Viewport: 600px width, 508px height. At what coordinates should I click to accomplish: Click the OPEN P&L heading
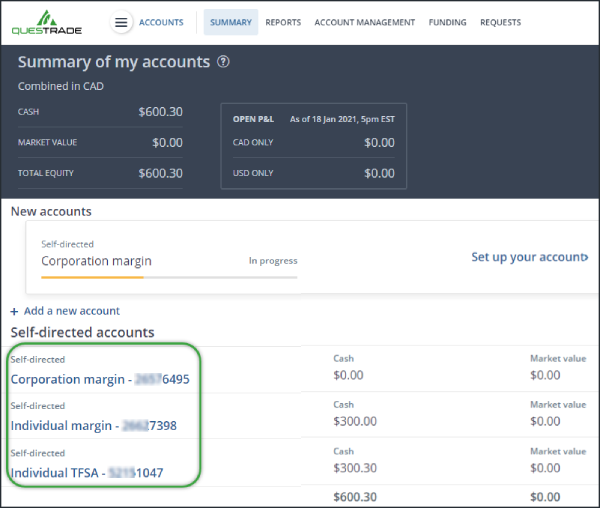click(x=253, y=119)
